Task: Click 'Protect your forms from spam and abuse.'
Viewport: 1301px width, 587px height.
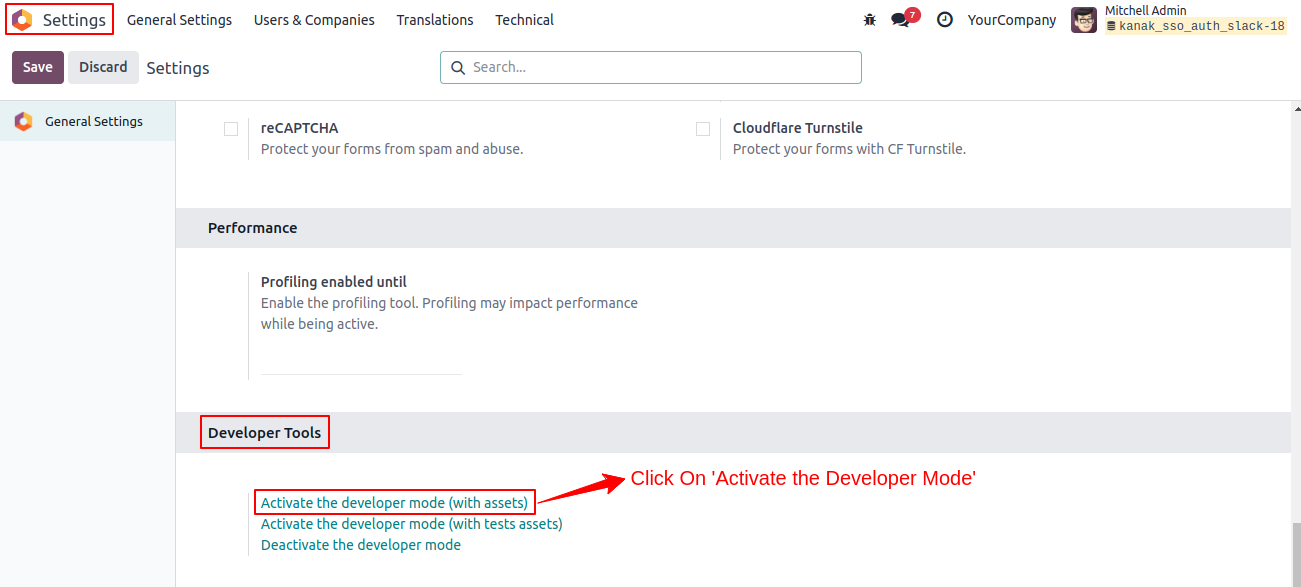Action: (392, 149)
